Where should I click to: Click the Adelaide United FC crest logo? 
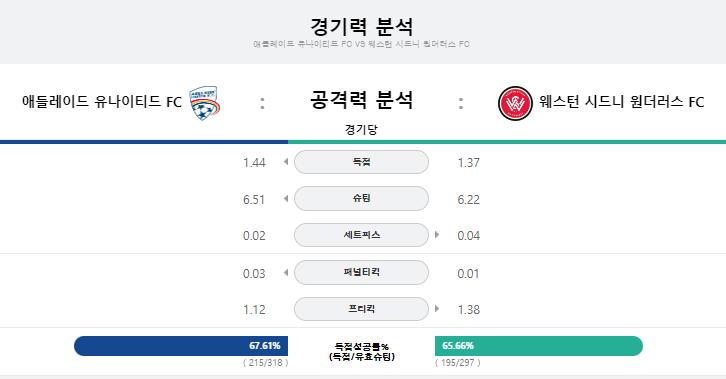(x=205, y=103)
